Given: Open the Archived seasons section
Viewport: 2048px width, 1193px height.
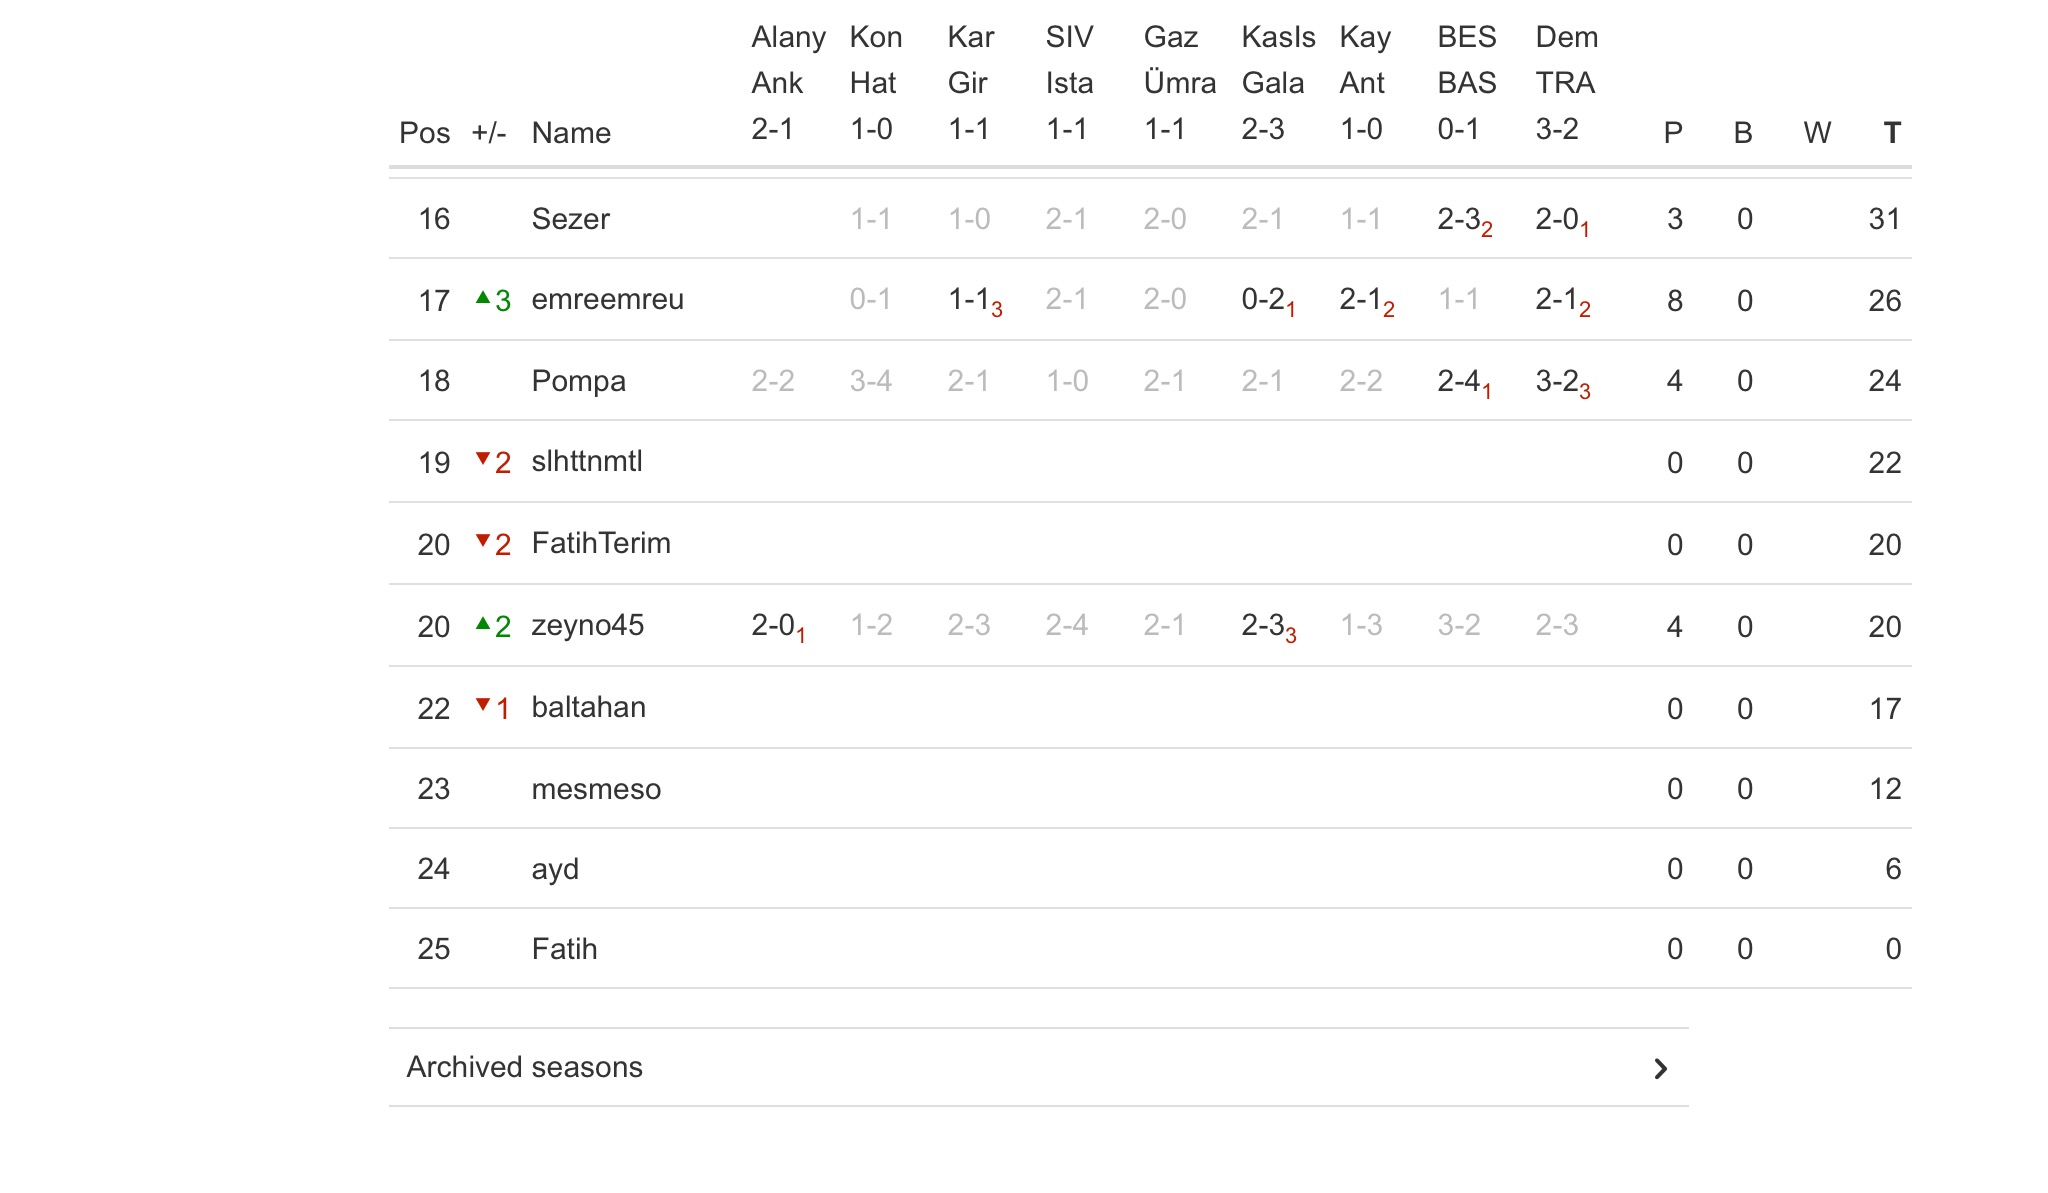Looking at the screenshot, I should pos(524,1067).
